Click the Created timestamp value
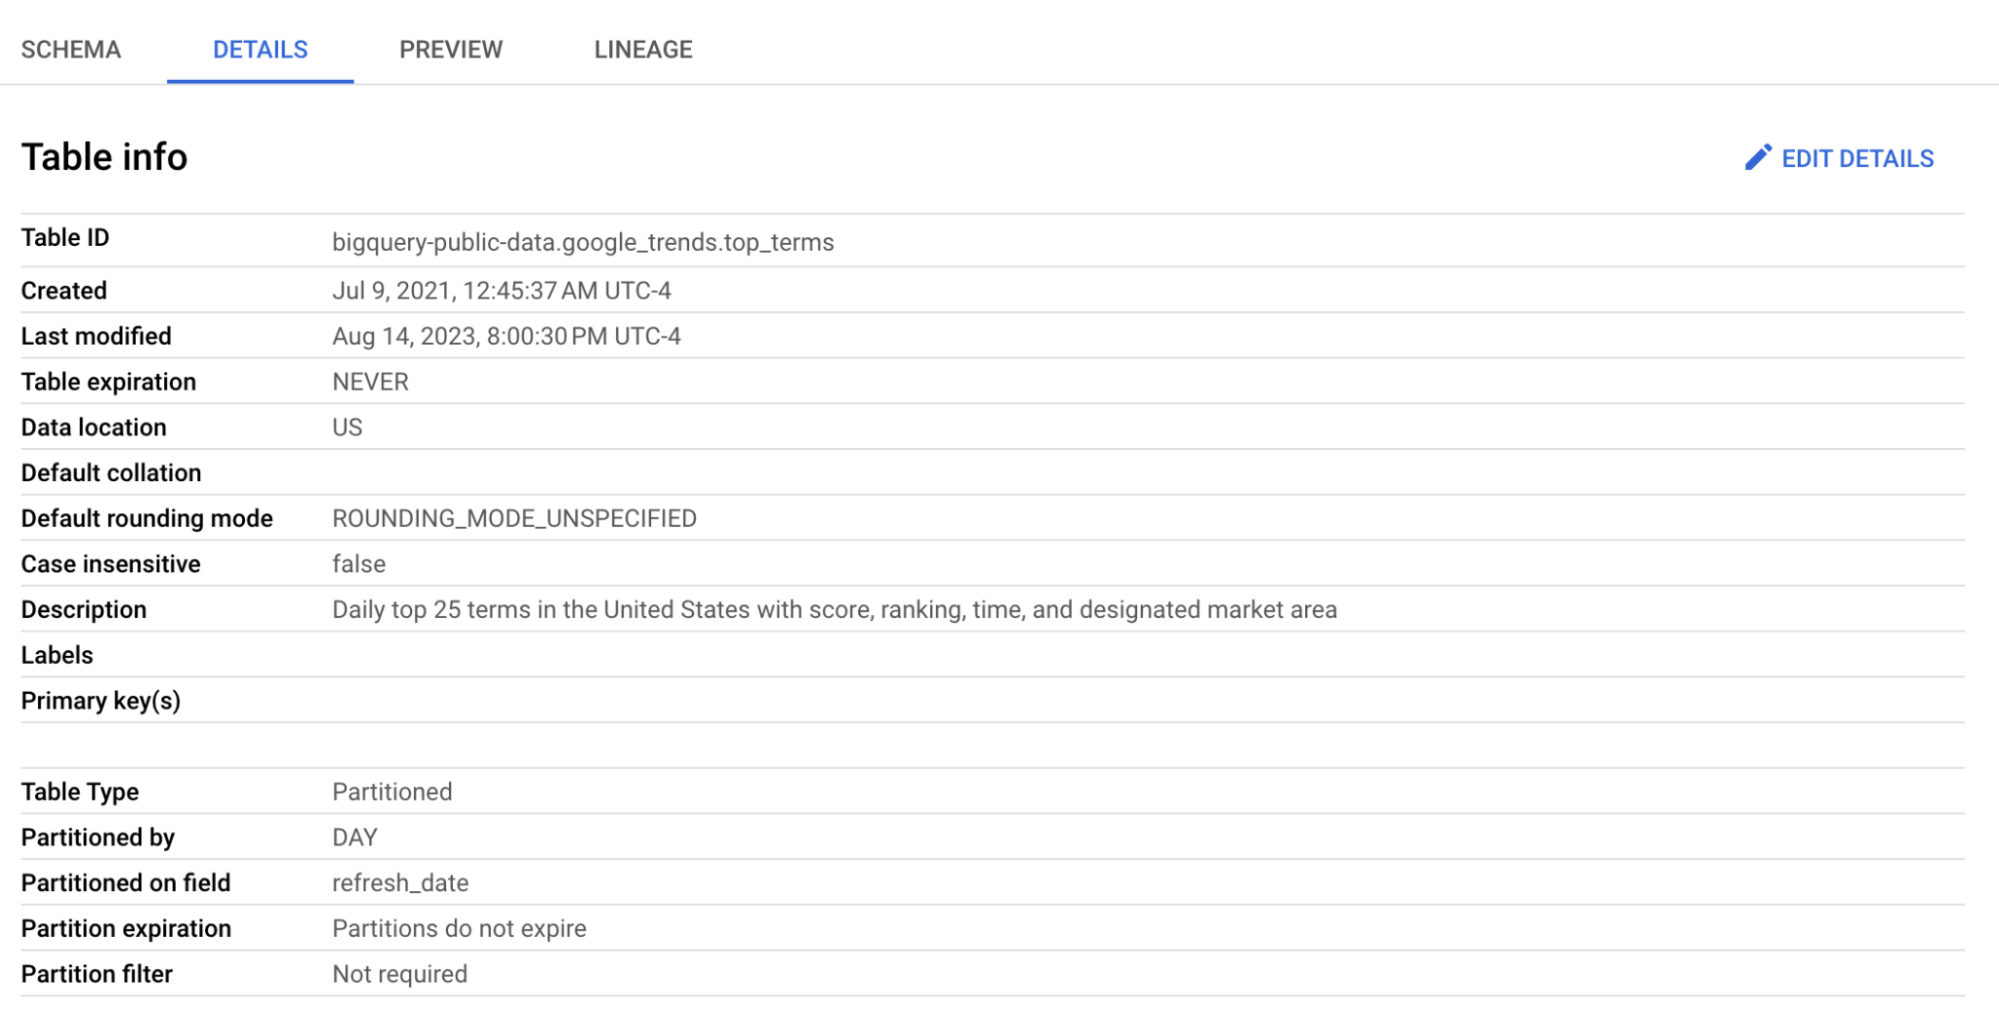 click(x=501, y=291)
